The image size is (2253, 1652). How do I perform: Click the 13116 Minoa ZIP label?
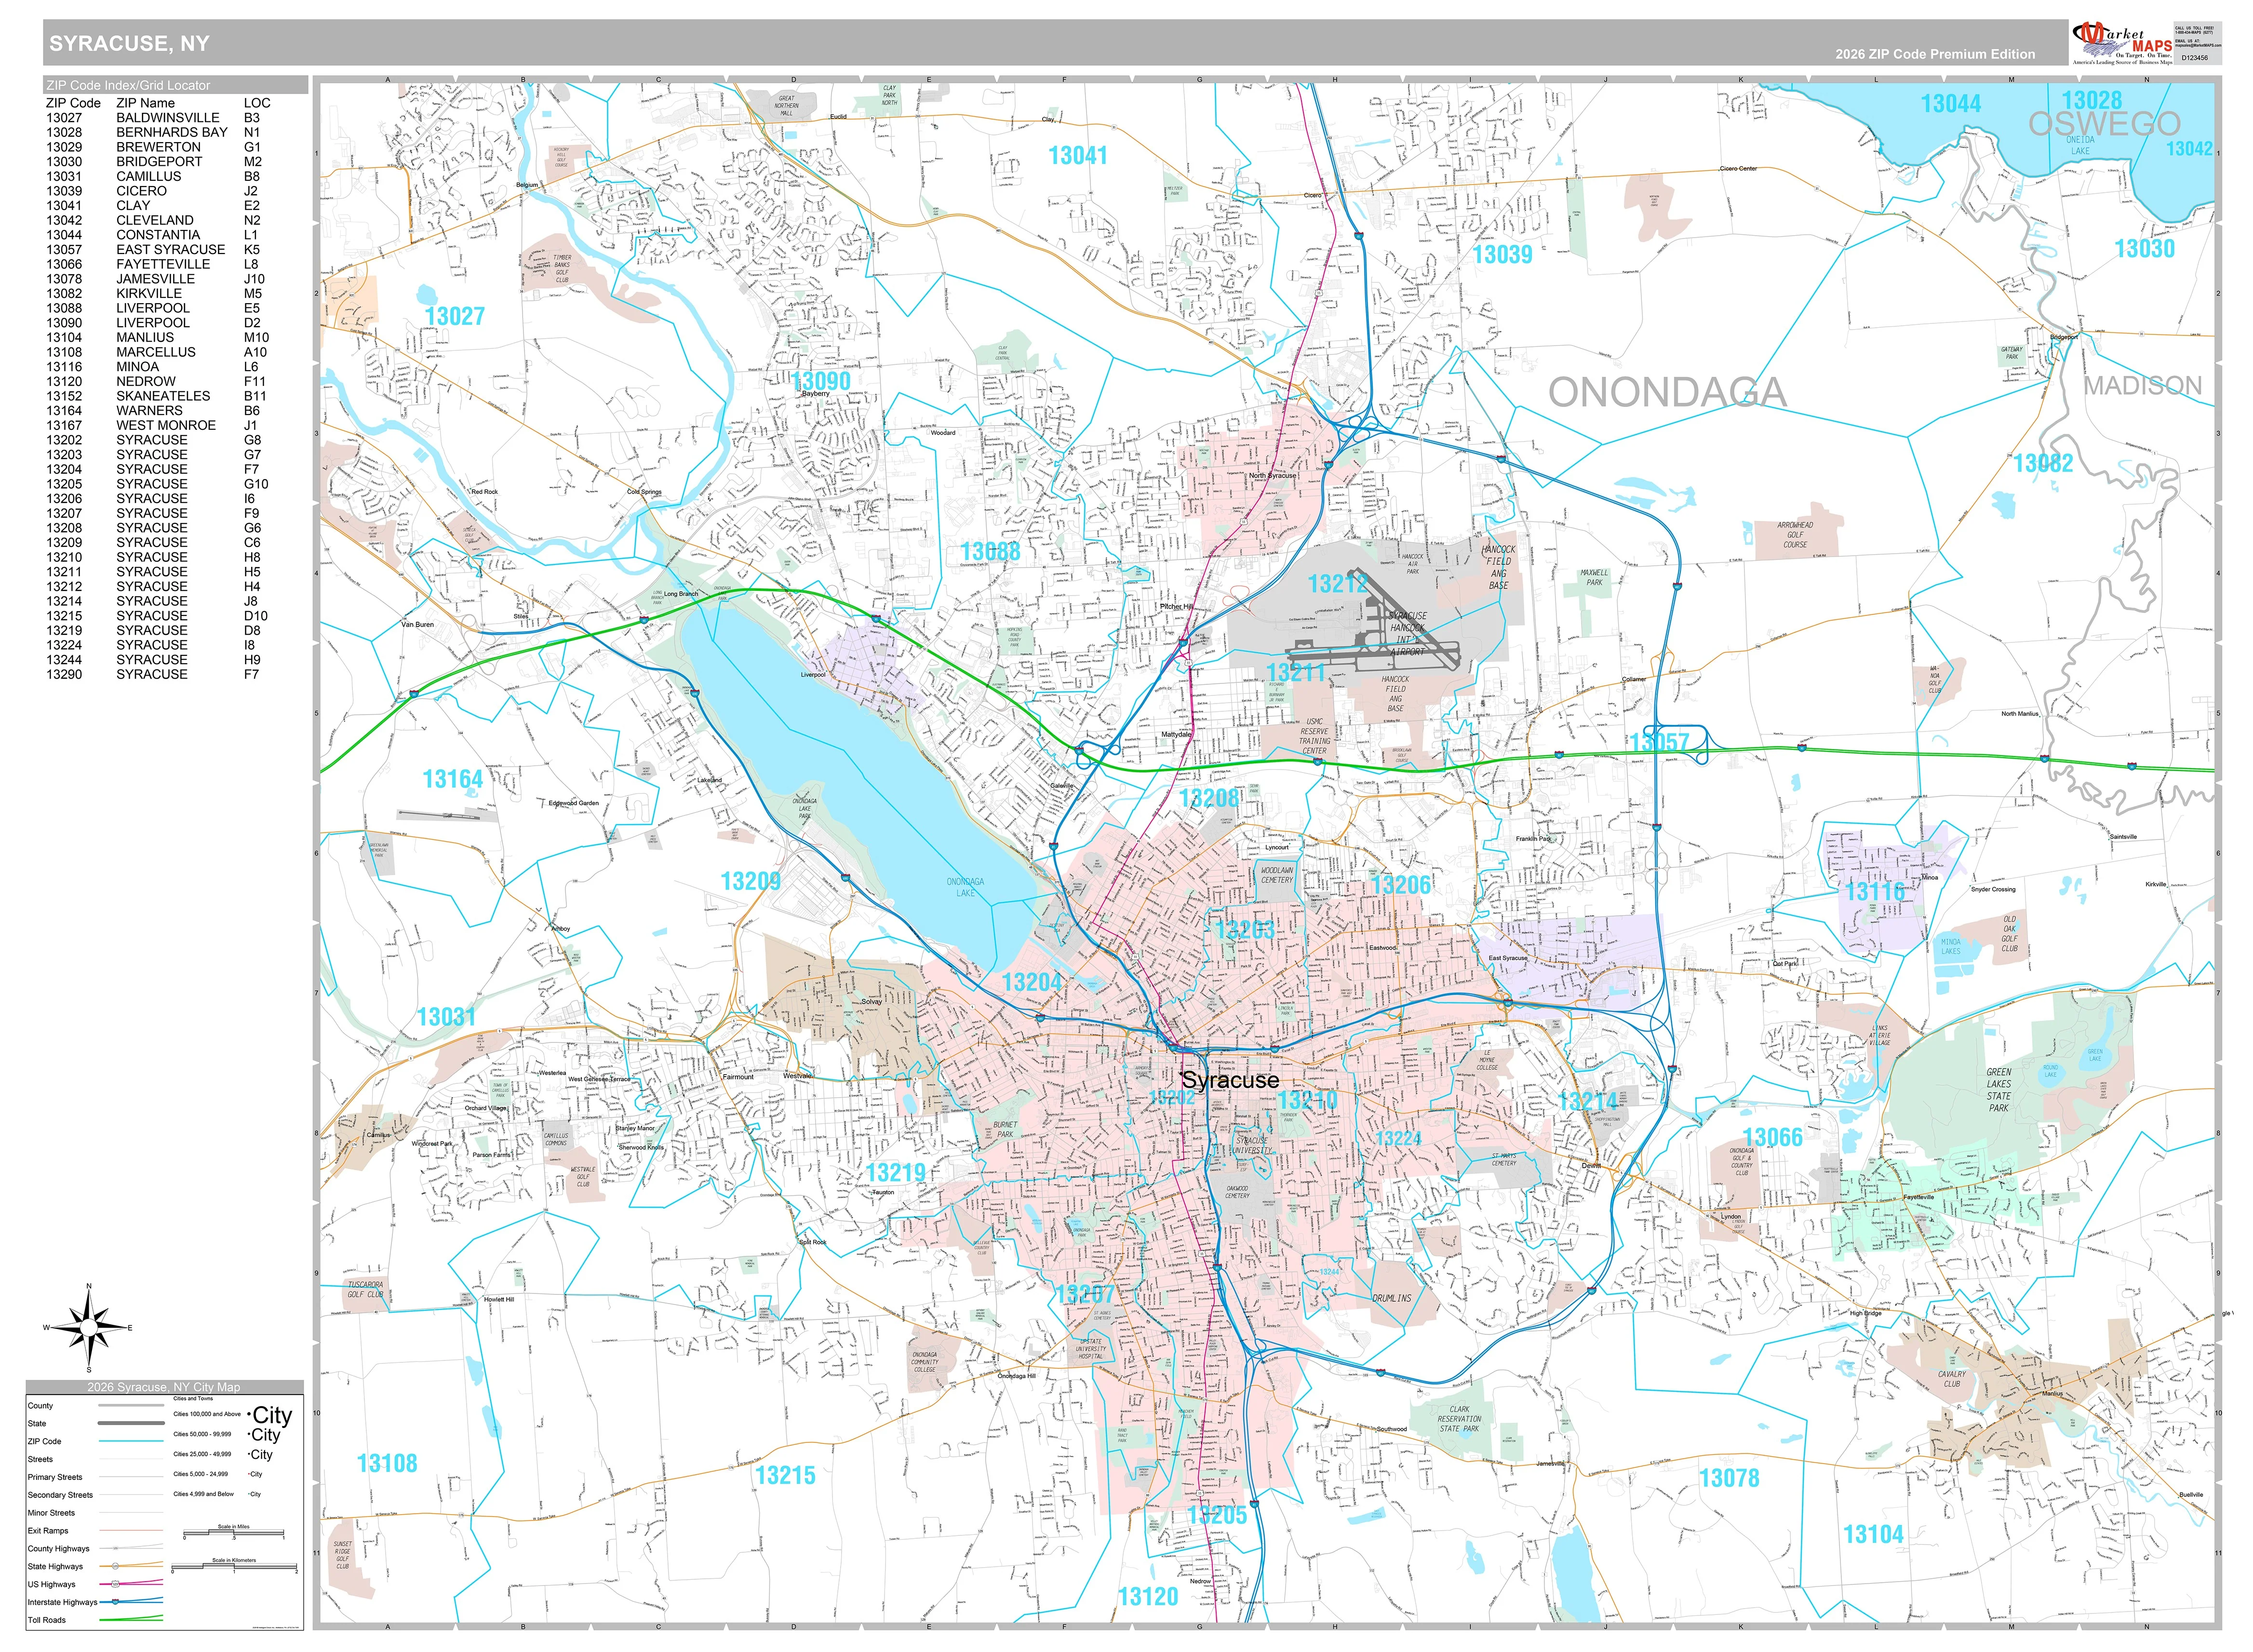click(x=1874, y=891)
